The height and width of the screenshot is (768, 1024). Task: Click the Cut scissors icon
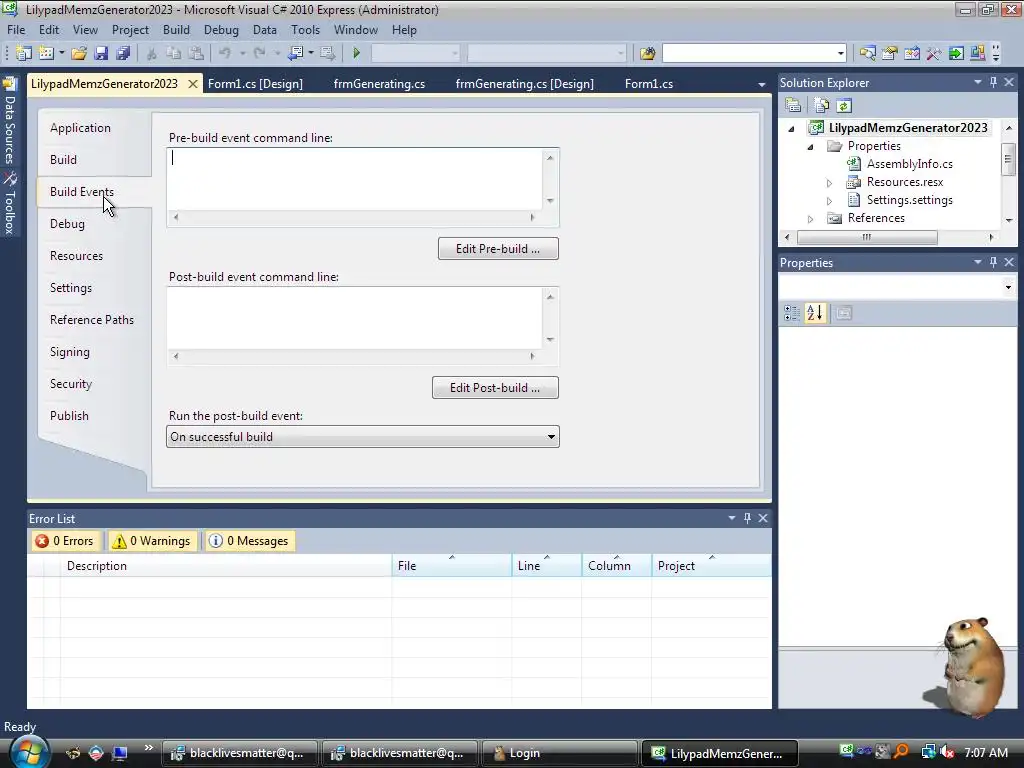[x=152, y=53]
